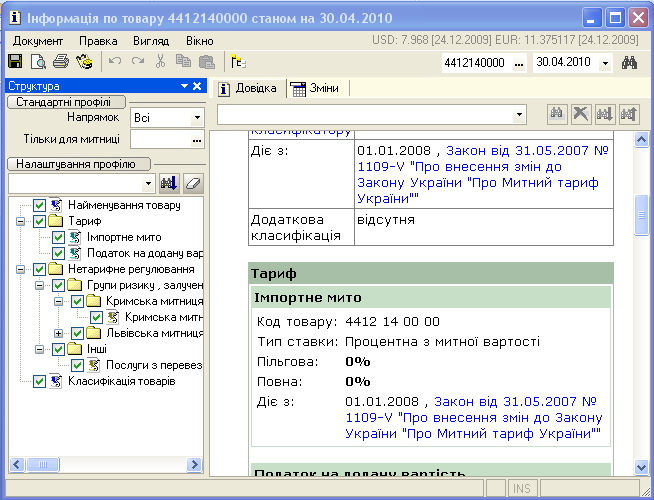Open the date dropdown showing 30.04.2010
The image size is (654, 500).
[x=605, y=63]
